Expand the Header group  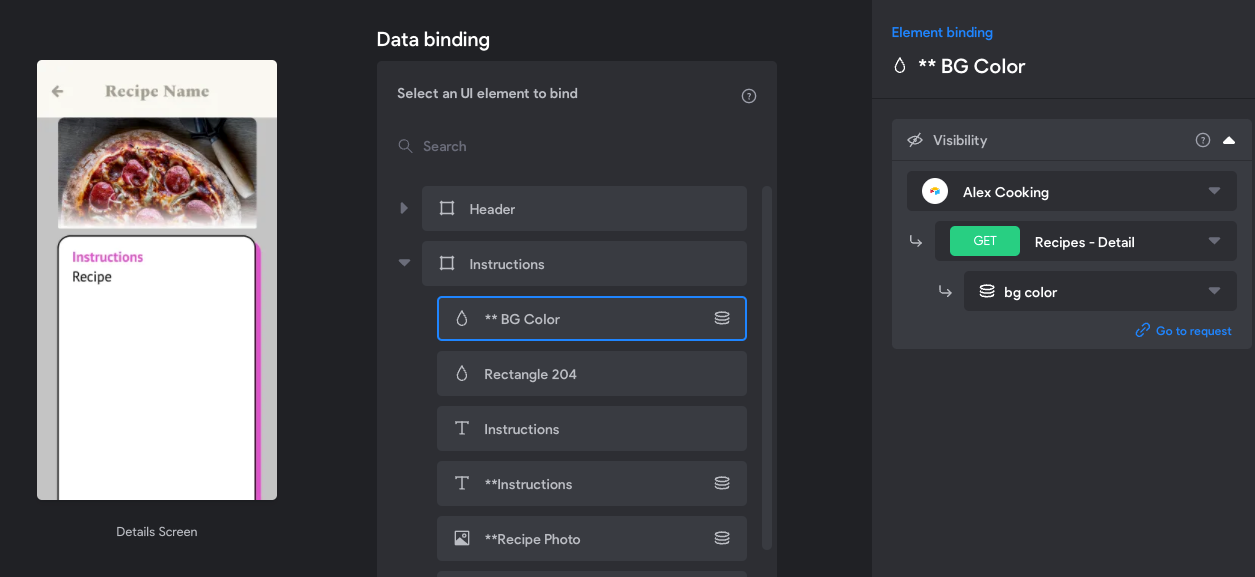point(404,208)
